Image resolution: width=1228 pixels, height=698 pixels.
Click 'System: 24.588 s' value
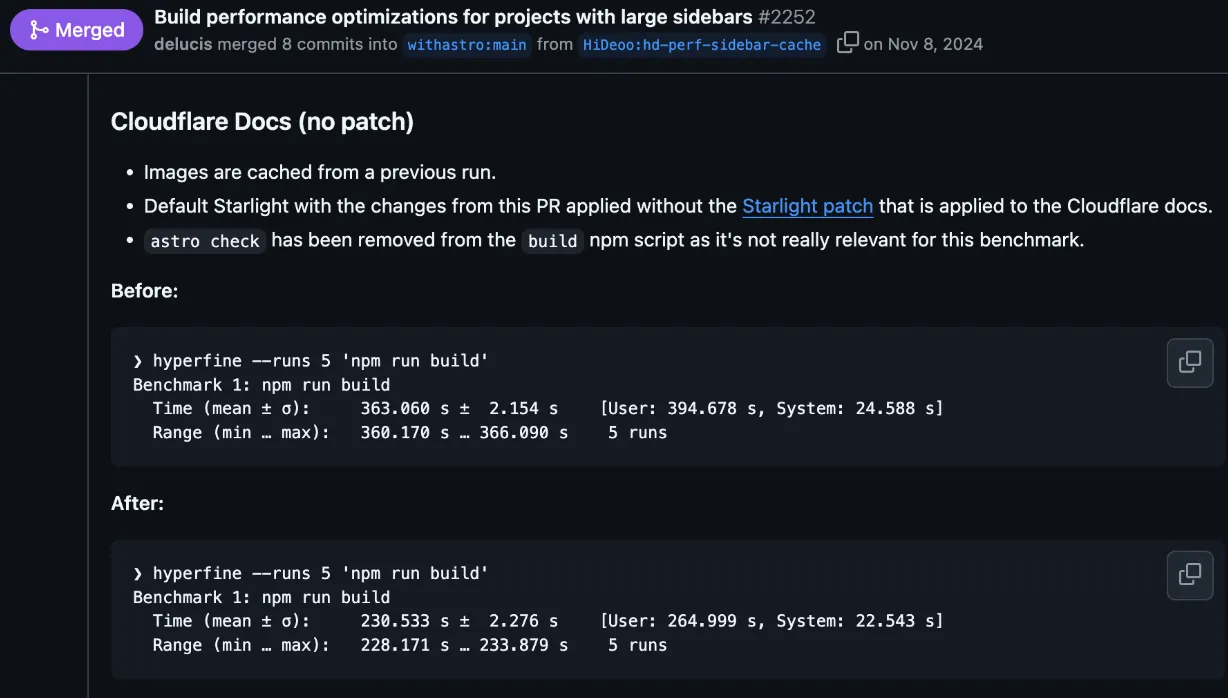click(x=856, y=408)
